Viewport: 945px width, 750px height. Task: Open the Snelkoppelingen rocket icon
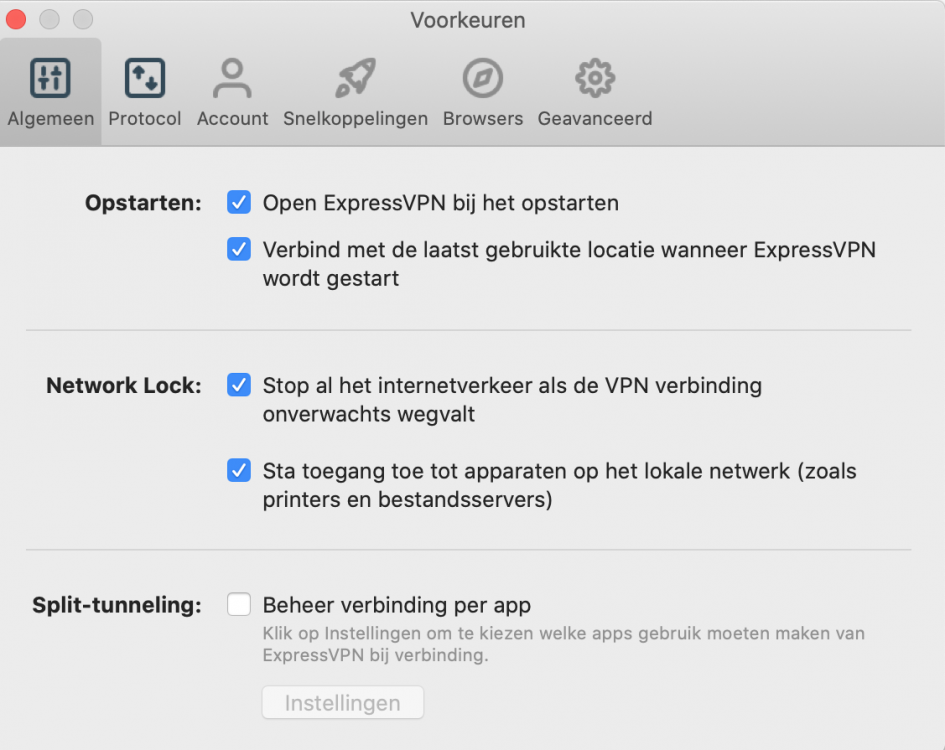point(355,77)
